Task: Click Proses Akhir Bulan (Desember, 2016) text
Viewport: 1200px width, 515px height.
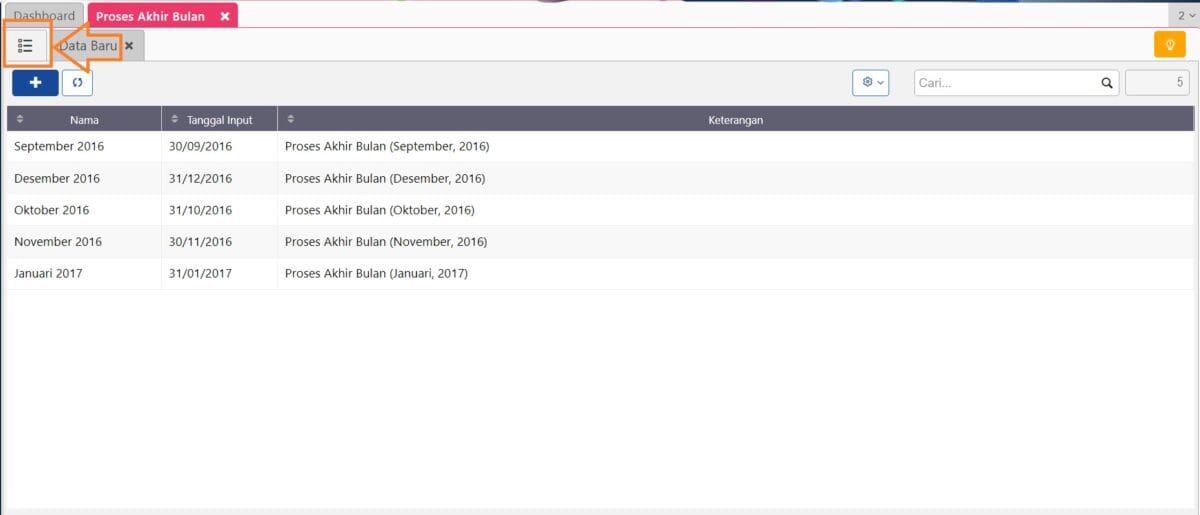Action: pyautogui.click(x=385, y=178)
